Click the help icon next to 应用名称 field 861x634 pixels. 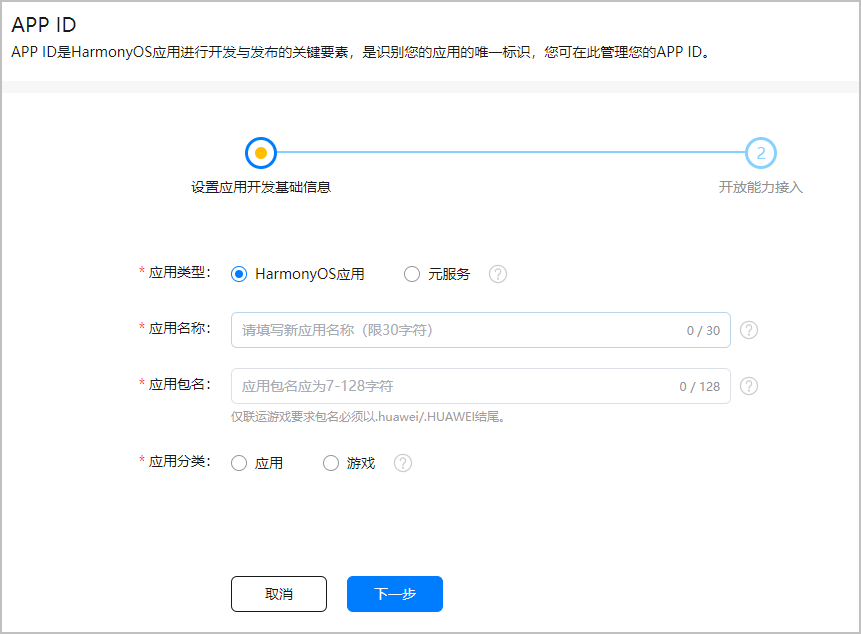coord(749,330)
